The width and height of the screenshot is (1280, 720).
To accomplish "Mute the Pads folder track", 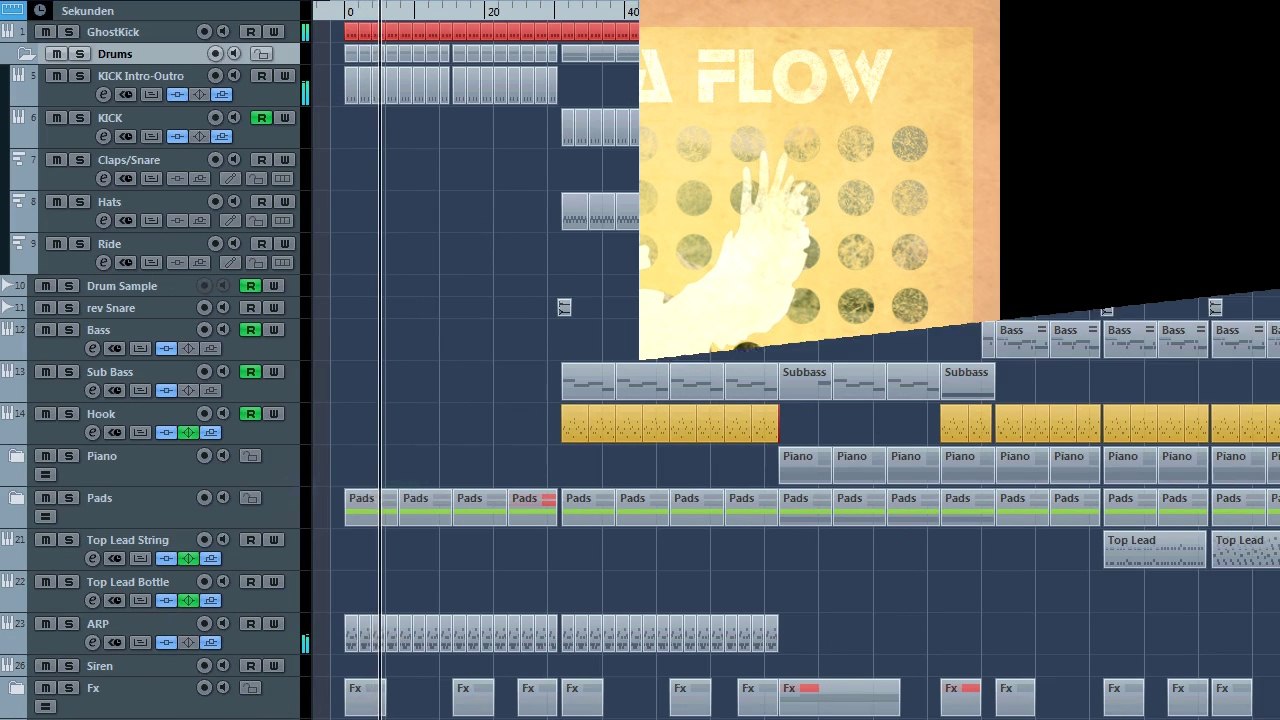I will (x=45, y=498).
